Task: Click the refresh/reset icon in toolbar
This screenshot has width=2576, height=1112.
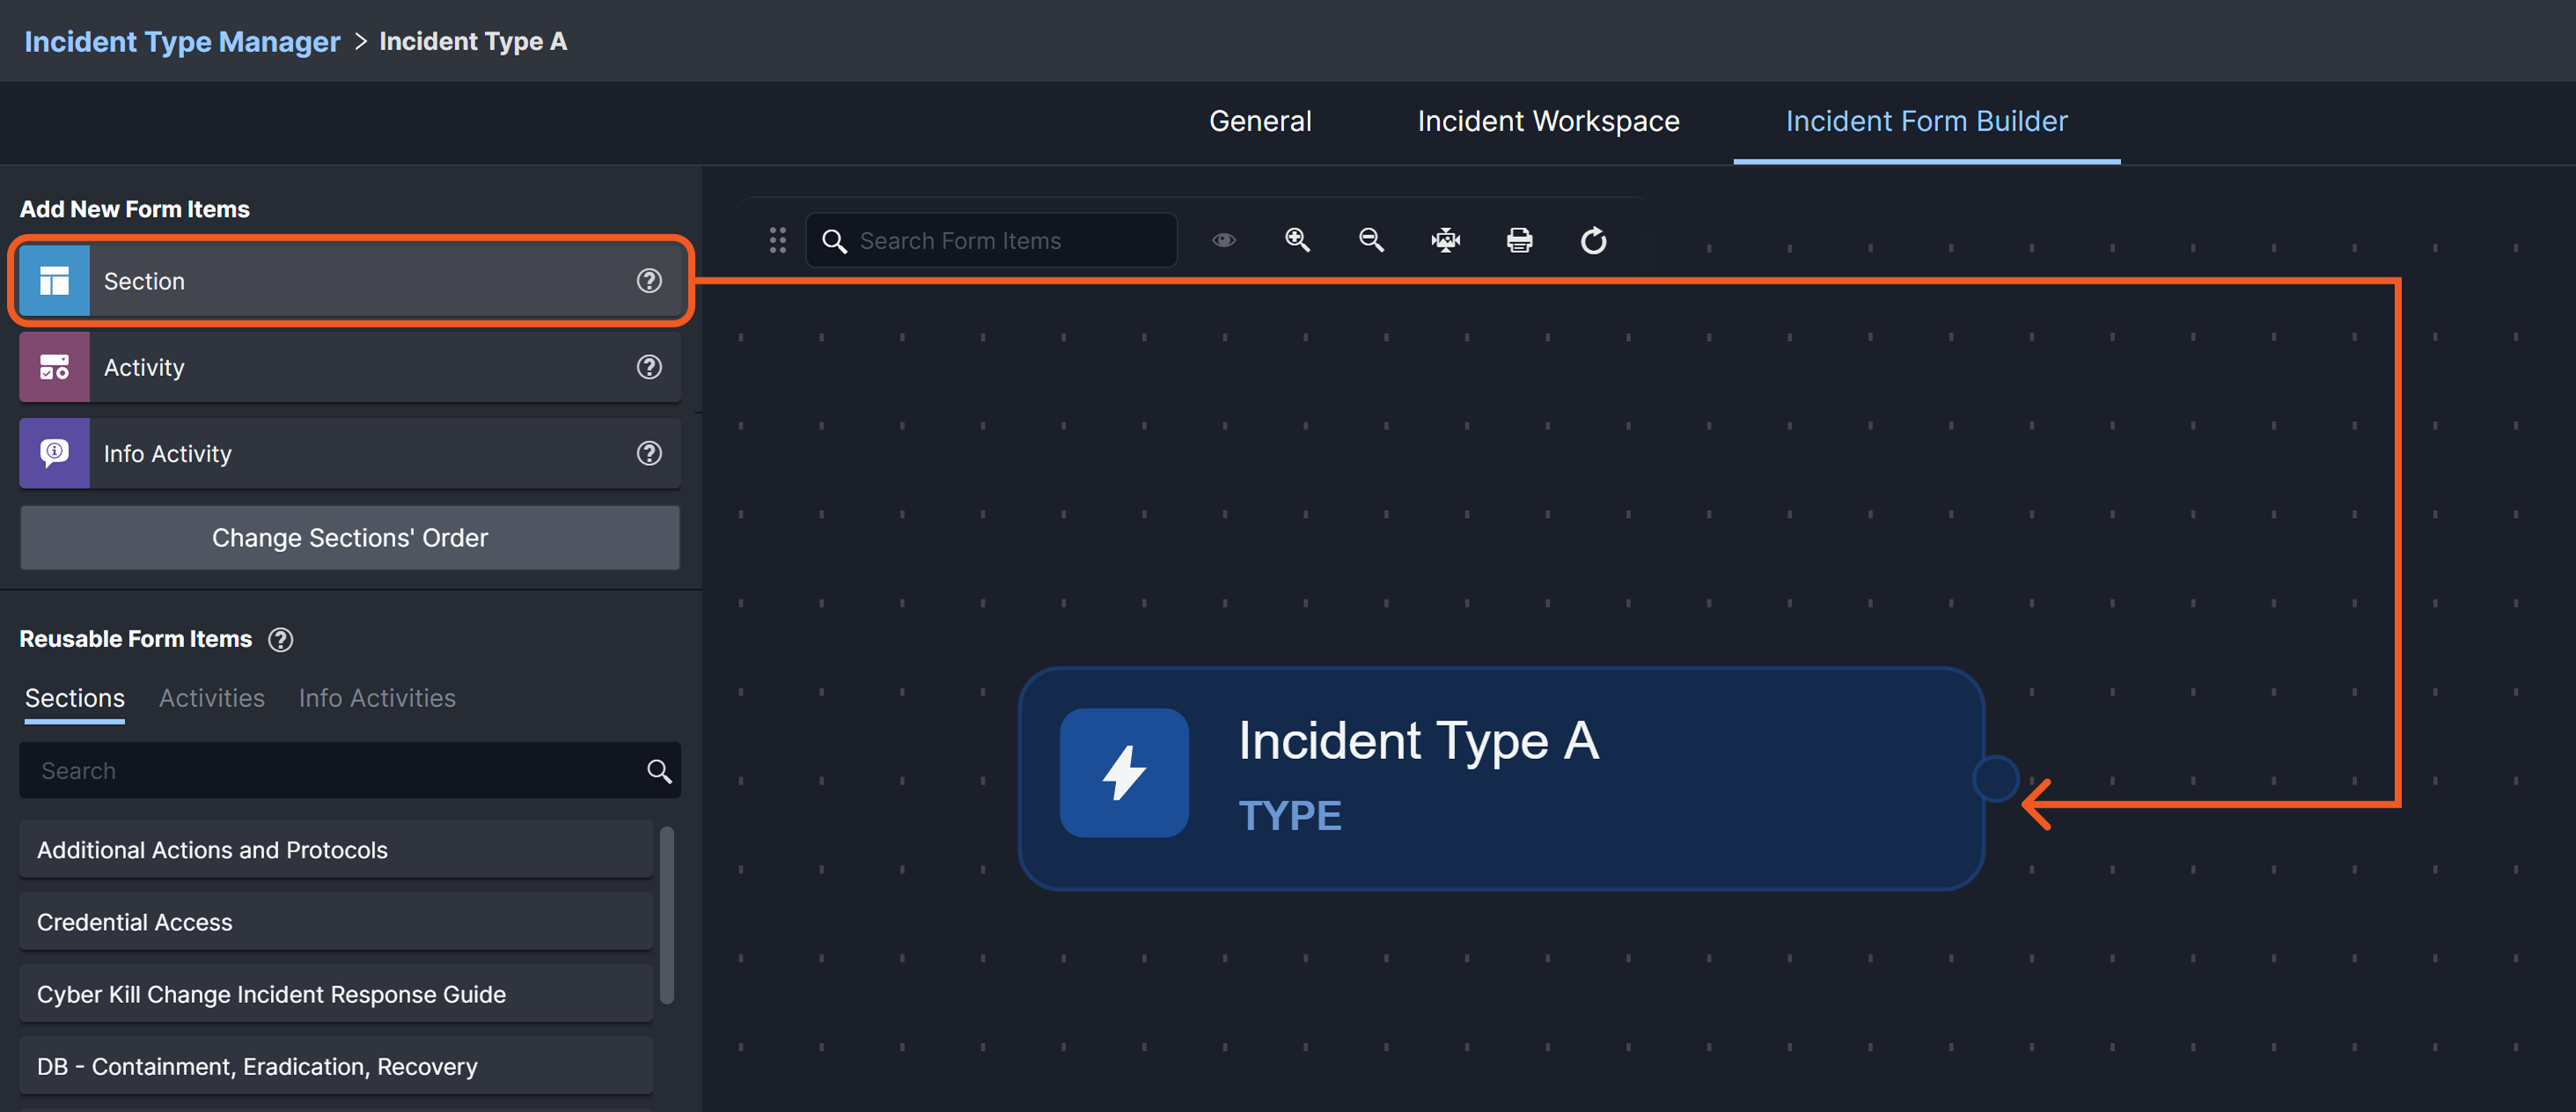Action: pyautogui.click(x=1593, y=240)
